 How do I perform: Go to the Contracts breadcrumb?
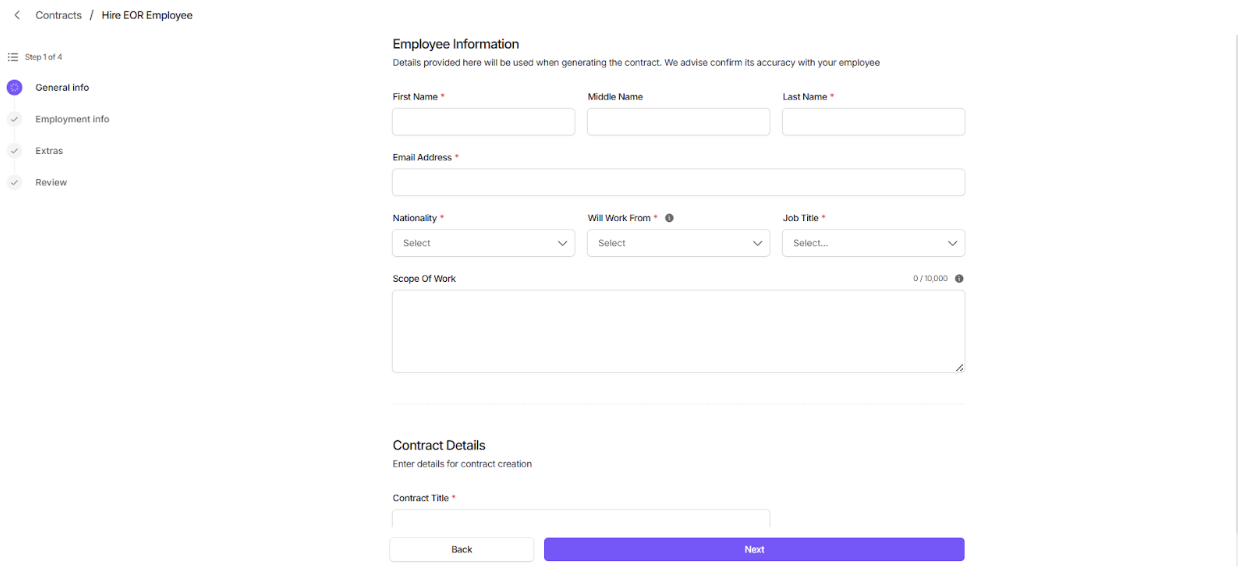[x=58, y=16]
